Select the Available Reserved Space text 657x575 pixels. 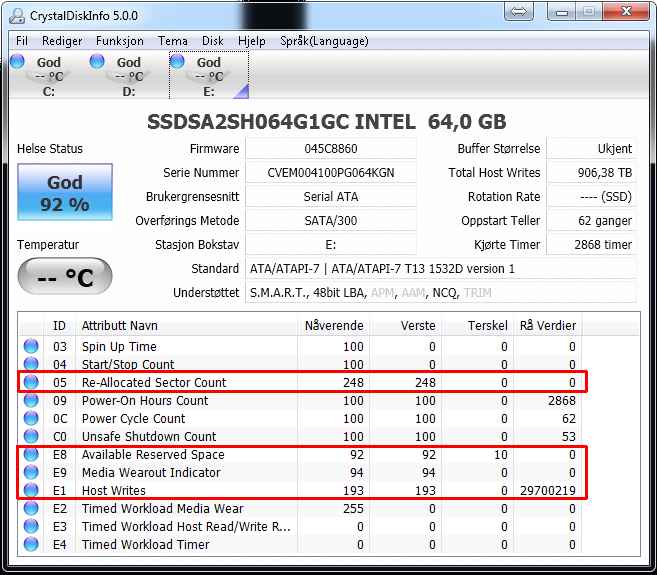(x=153, y=455)
